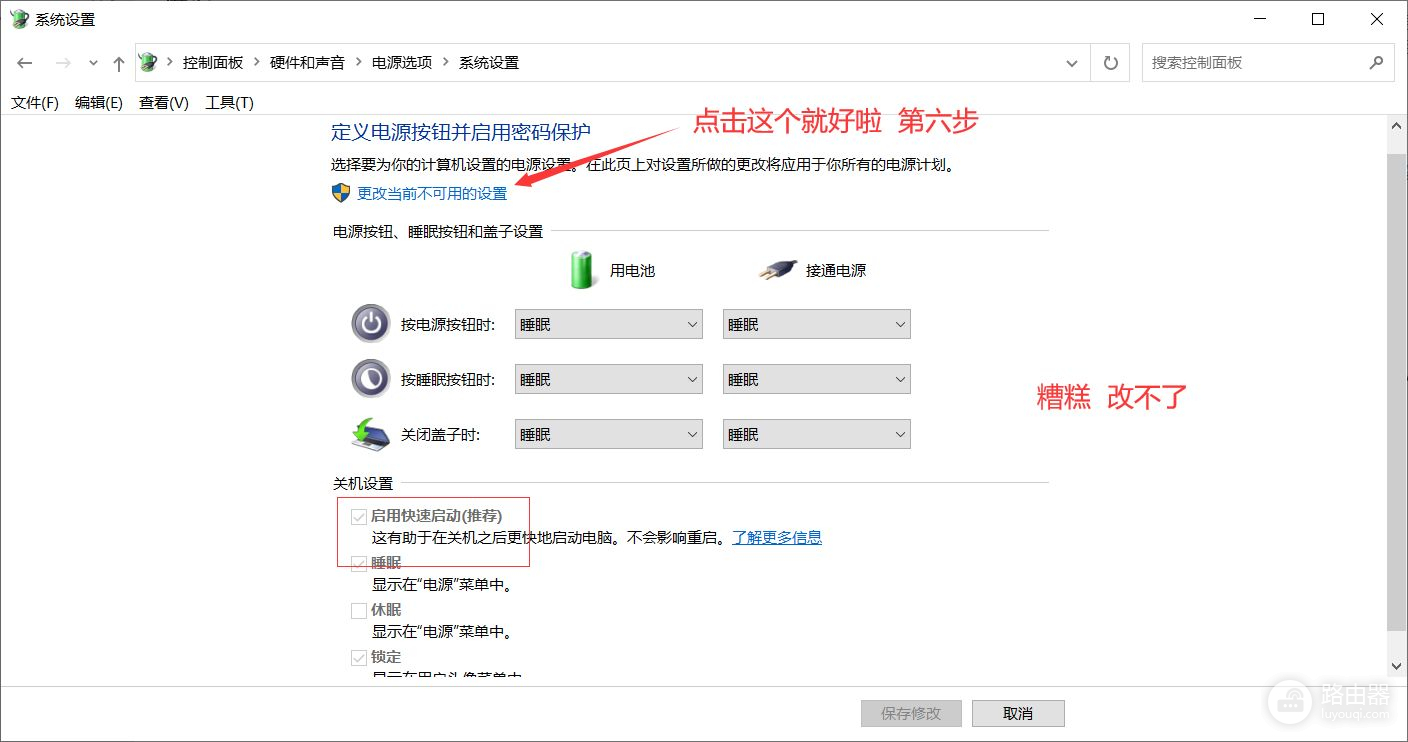Open sleep button on-battery dropdown
This screenshot has height=742, width=1408.
pyautogui.click(x=609, y=379)
